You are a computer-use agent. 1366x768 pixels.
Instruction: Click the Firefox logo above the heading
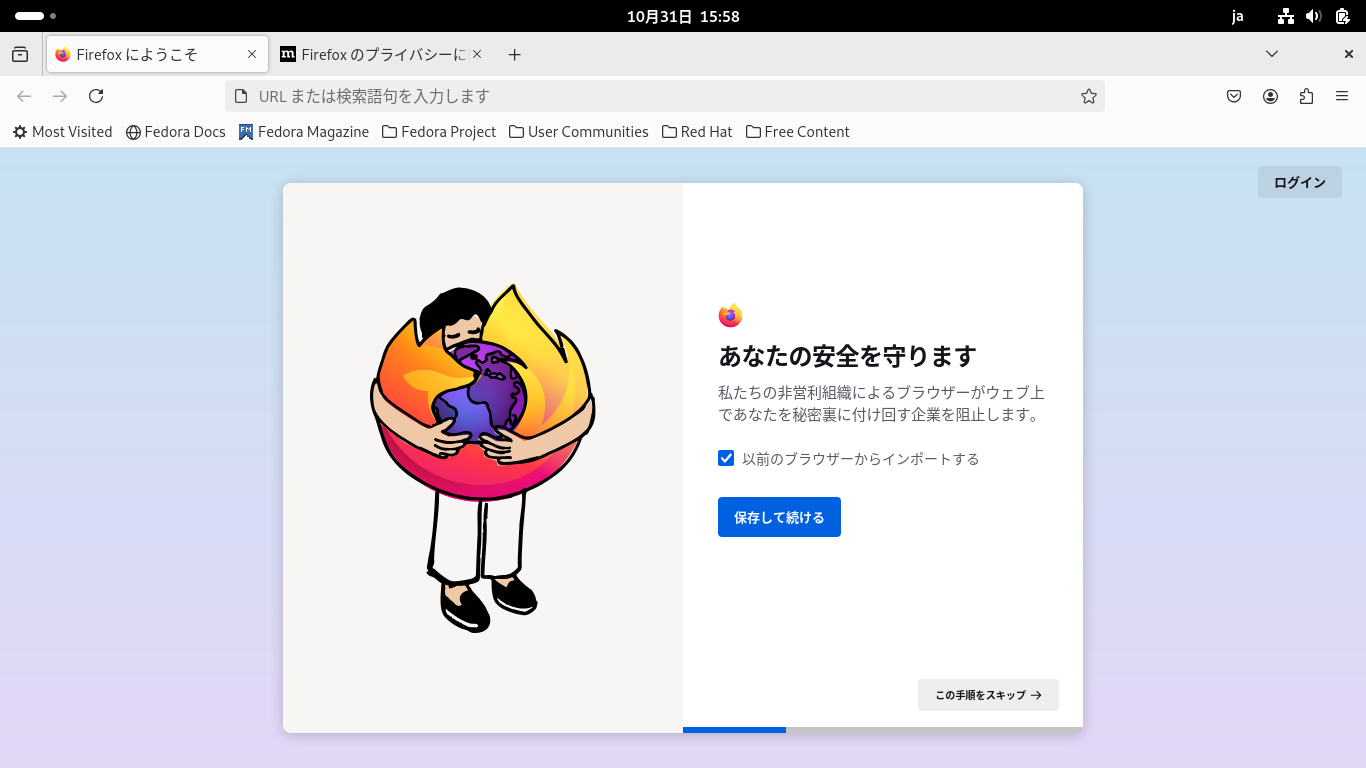pos(731,315)
